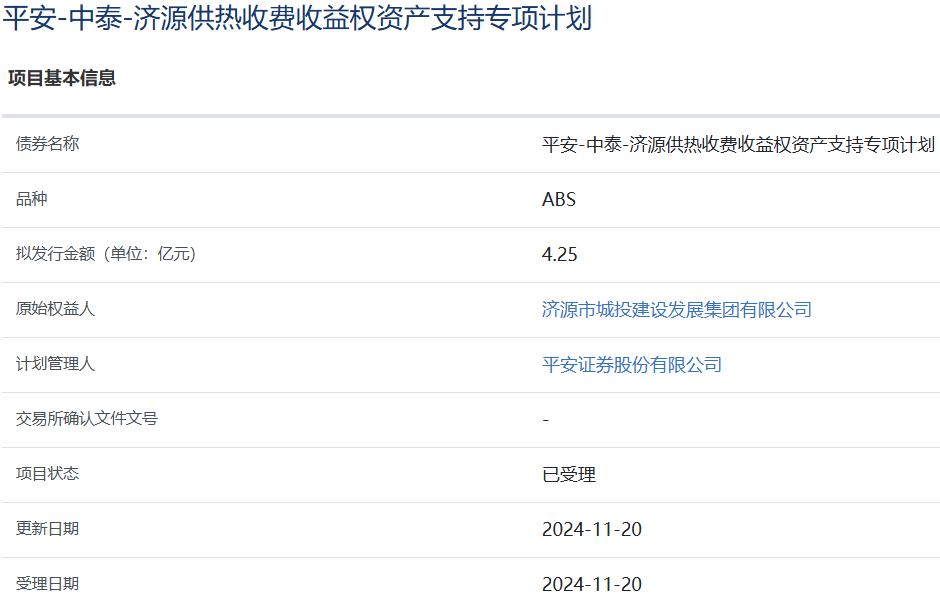Image resolution: width=940 pixels, height=597 pixels.
Task: Click the 计划管理人 row label
Action: (x=55, y=364)
